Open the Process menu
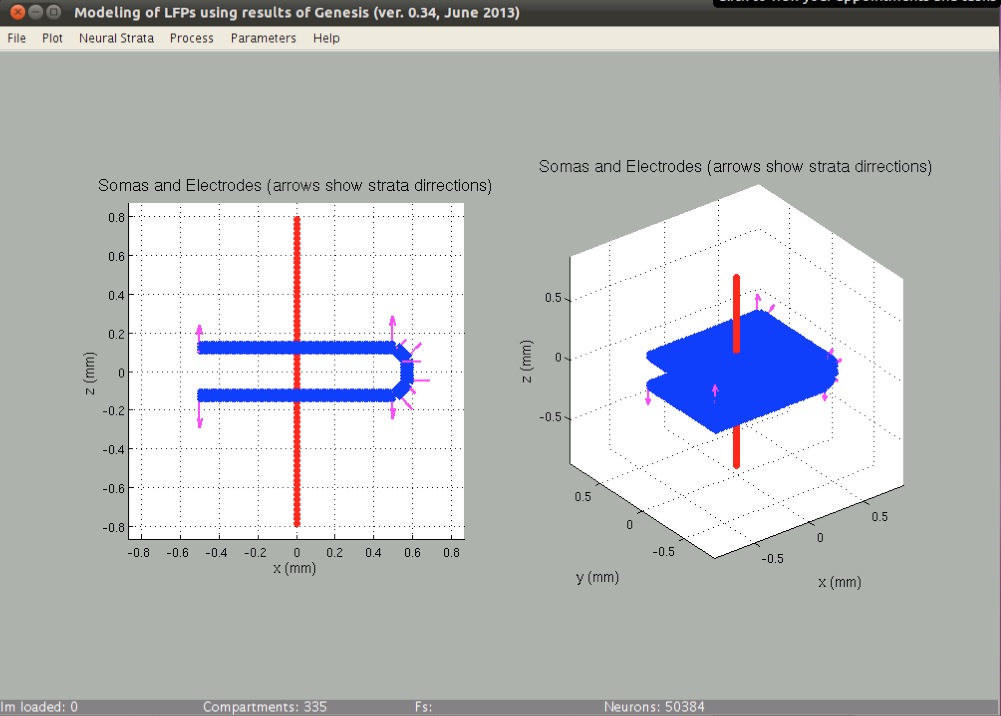This screenshot has width=1001, height=716. pyautogui.click(x=191, y=38)
